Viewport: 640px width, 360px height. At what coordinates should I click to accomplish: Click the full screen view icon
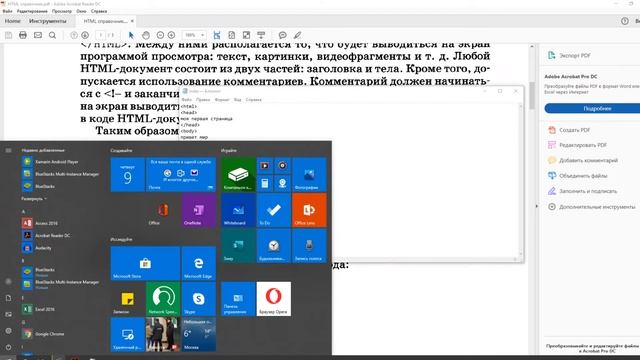(x=246, y=35)
